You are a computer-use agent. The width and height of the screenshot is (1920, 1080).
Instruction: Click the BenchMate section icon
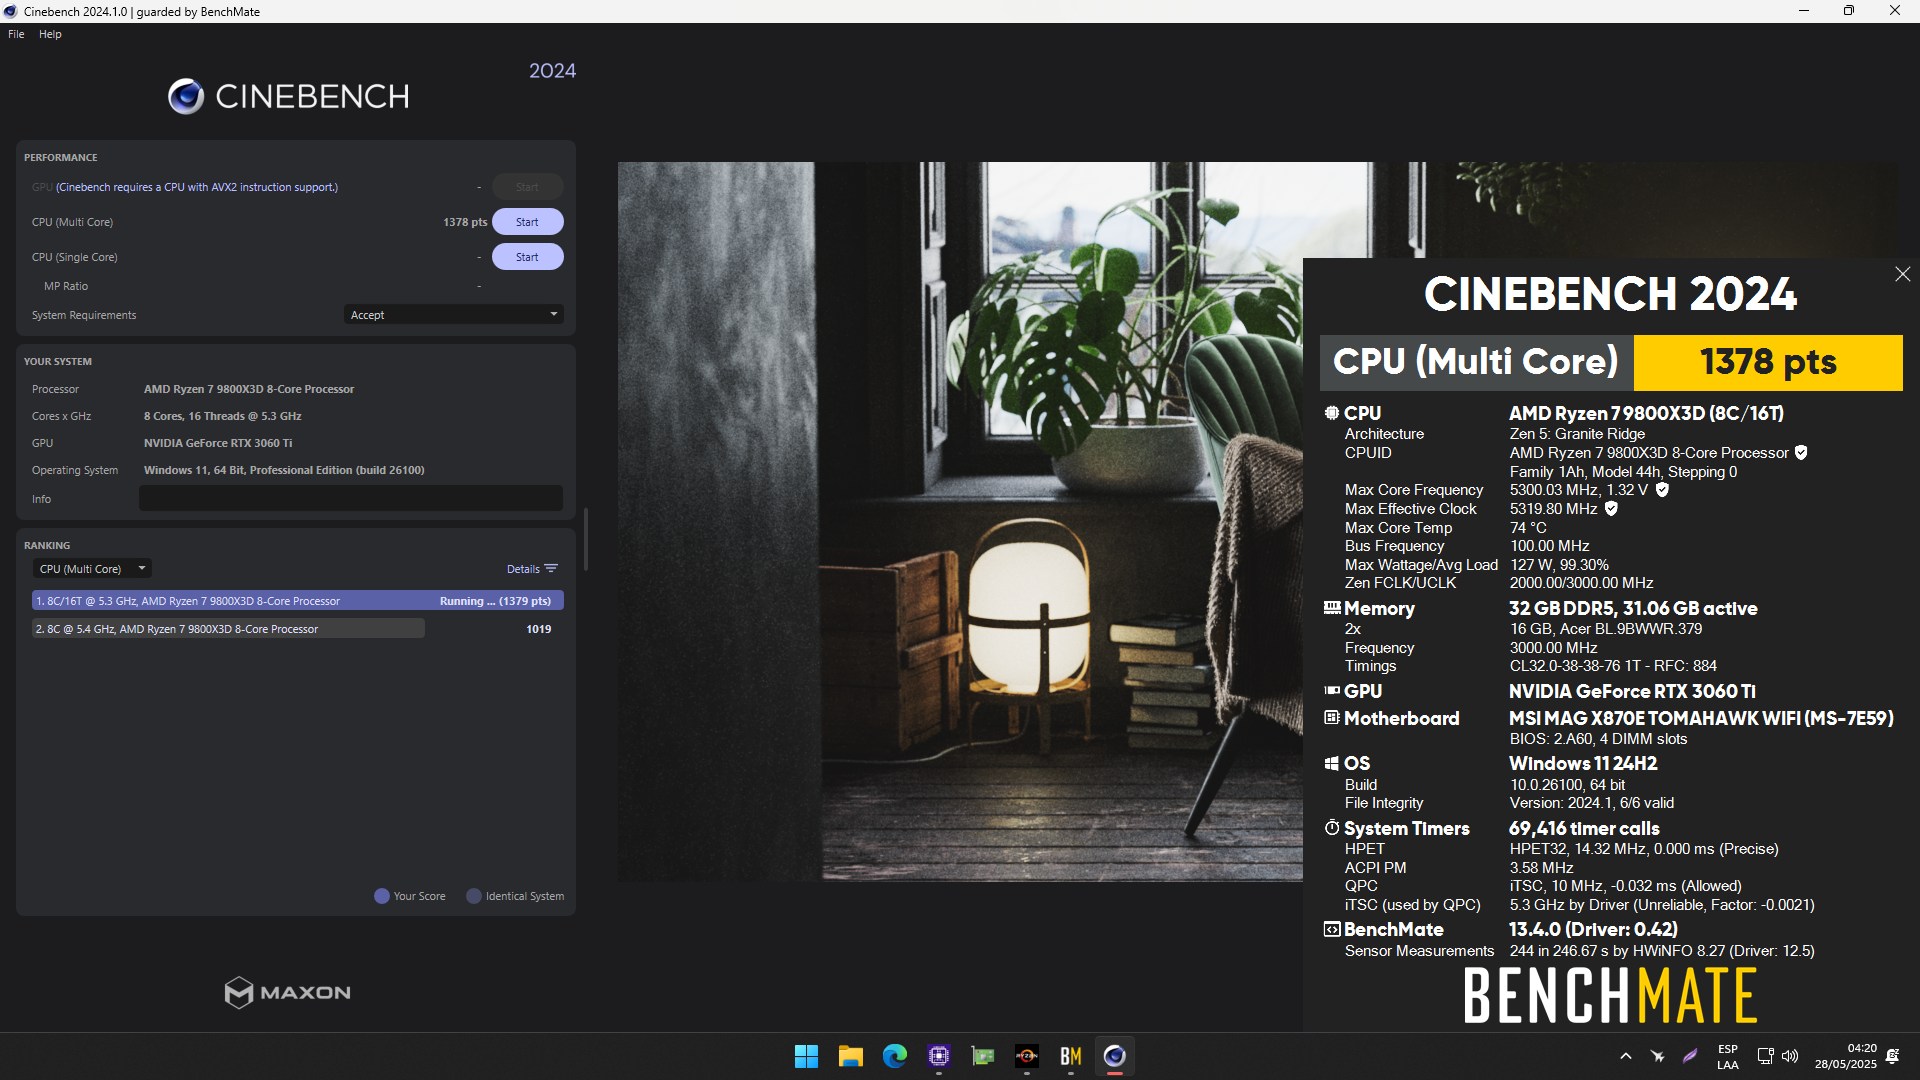point(1332,930)
